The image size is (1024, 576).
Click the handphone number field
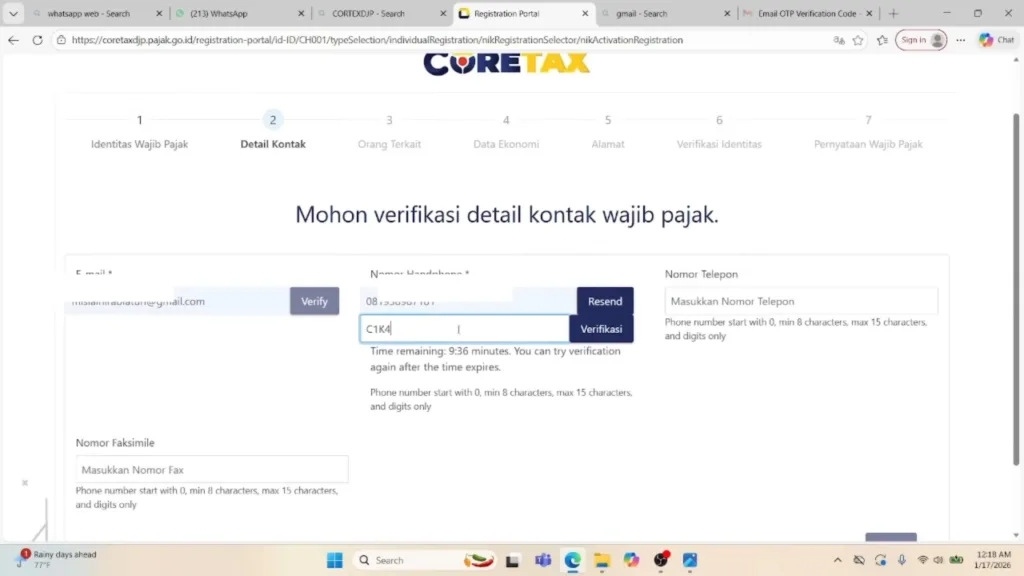pyautogui.click(x=468, y=301)
